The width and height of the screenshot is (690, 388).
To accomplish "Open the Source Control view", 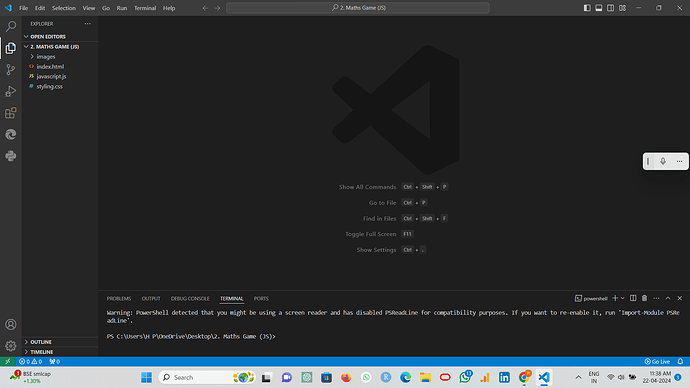I will click(x=11, y=70).
